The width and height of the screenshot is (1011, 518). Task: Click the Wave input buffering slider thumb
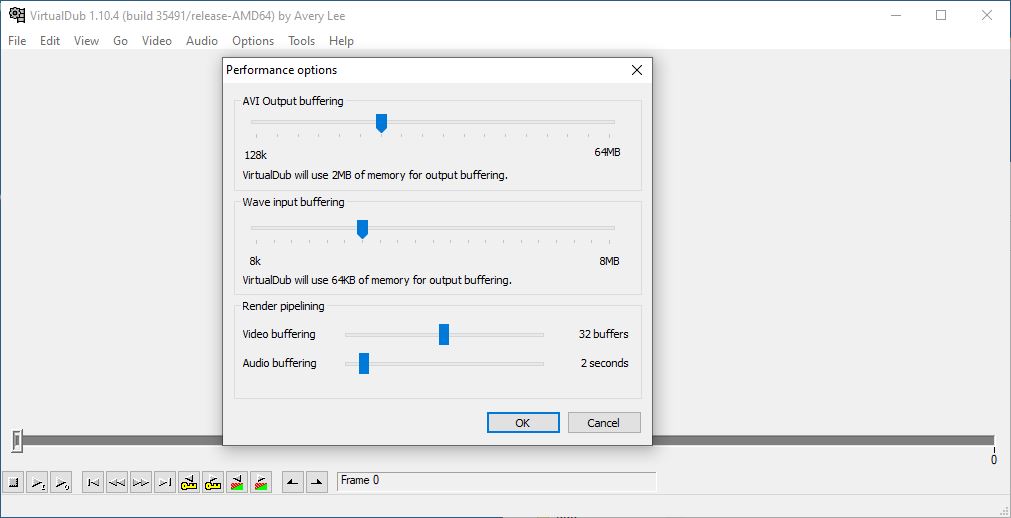(x=362, y=229)
